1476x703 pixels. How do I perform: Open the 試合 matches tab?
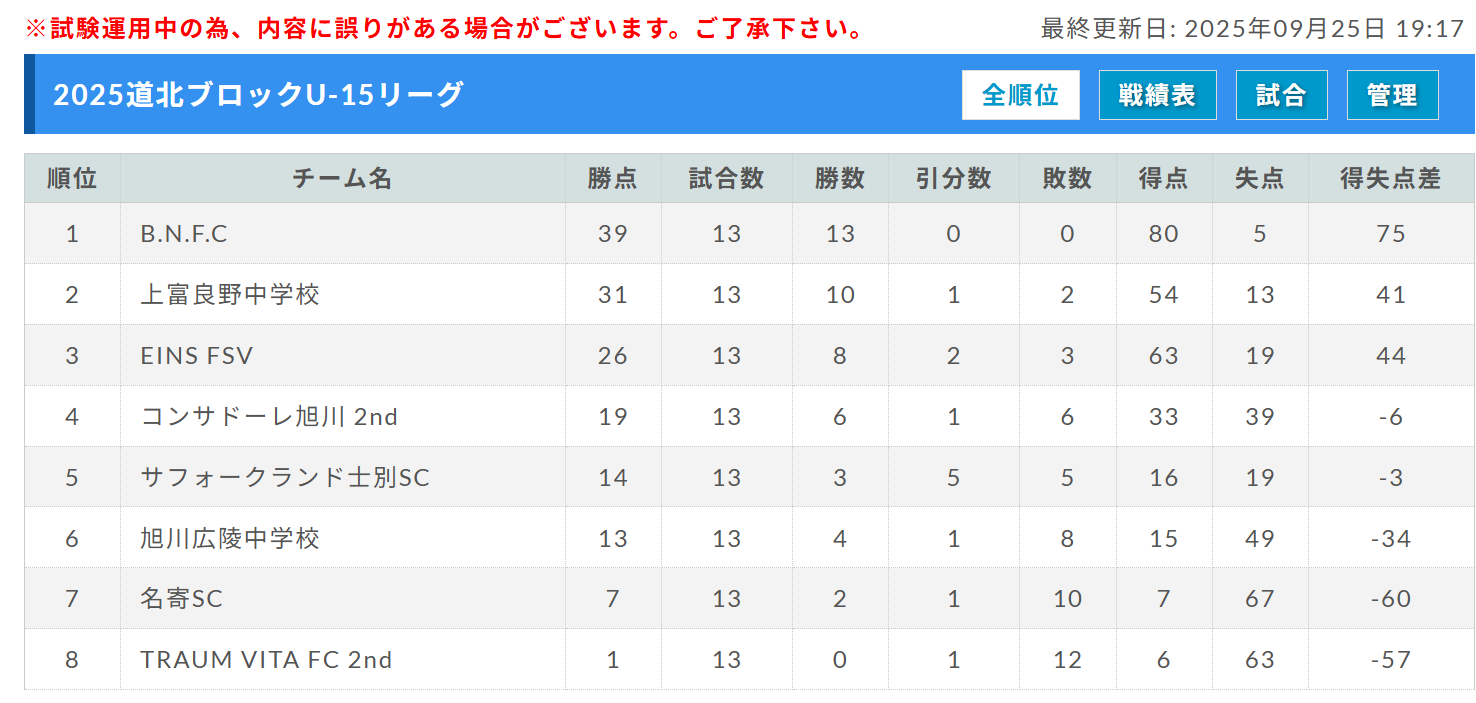(x=1281, y=95)
